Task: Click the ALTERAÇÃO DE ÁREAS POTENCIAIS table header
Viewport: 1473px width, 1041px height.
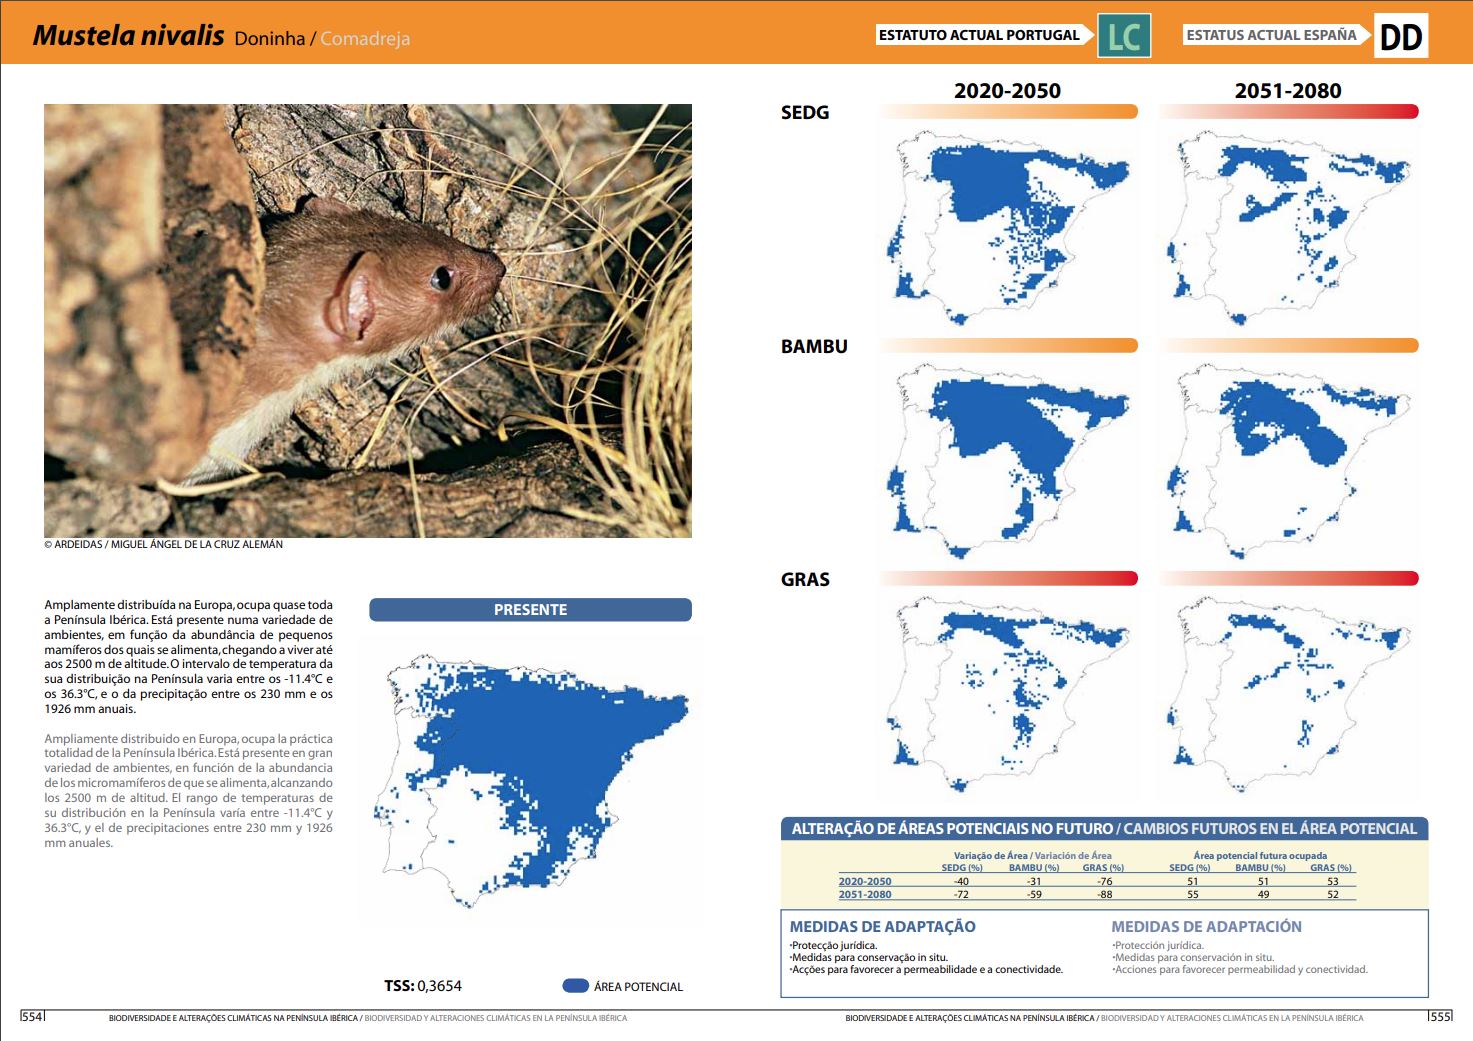Action: (x=1104, y=829)
